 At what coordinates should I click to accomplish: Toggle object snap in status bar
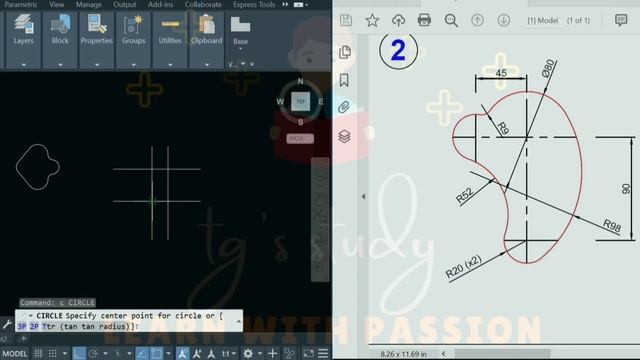(157, 353)
